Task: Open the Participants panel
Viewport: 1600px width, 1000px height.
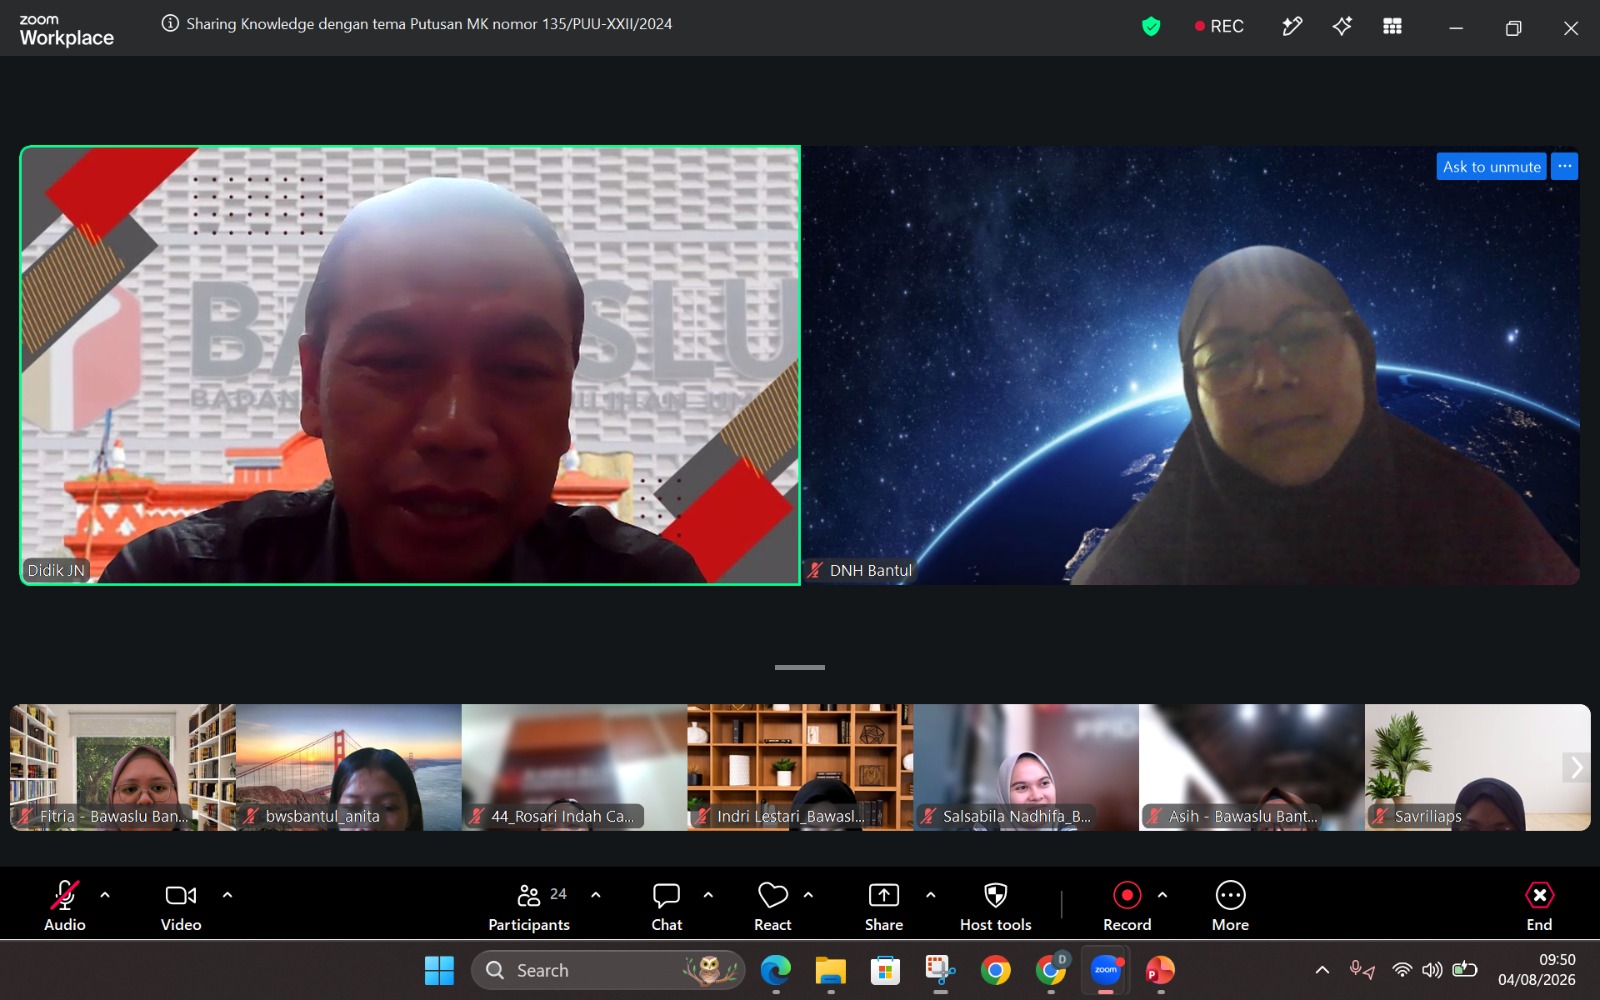Action: [529, 906]
